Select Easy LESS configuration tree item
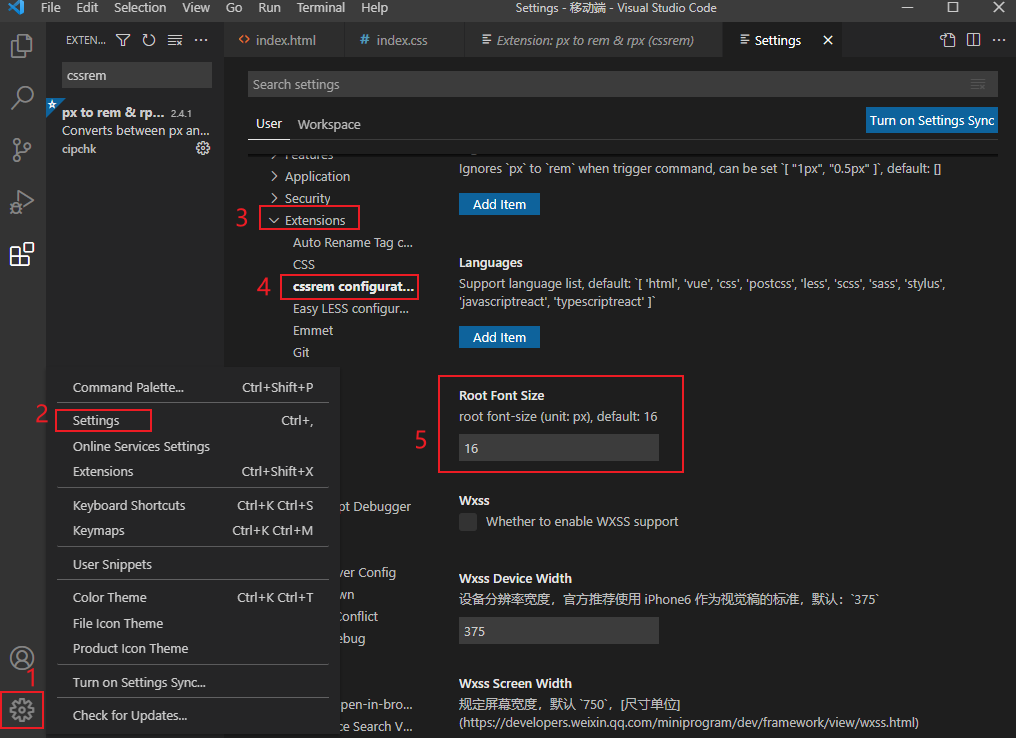 [x=351, y=308]
